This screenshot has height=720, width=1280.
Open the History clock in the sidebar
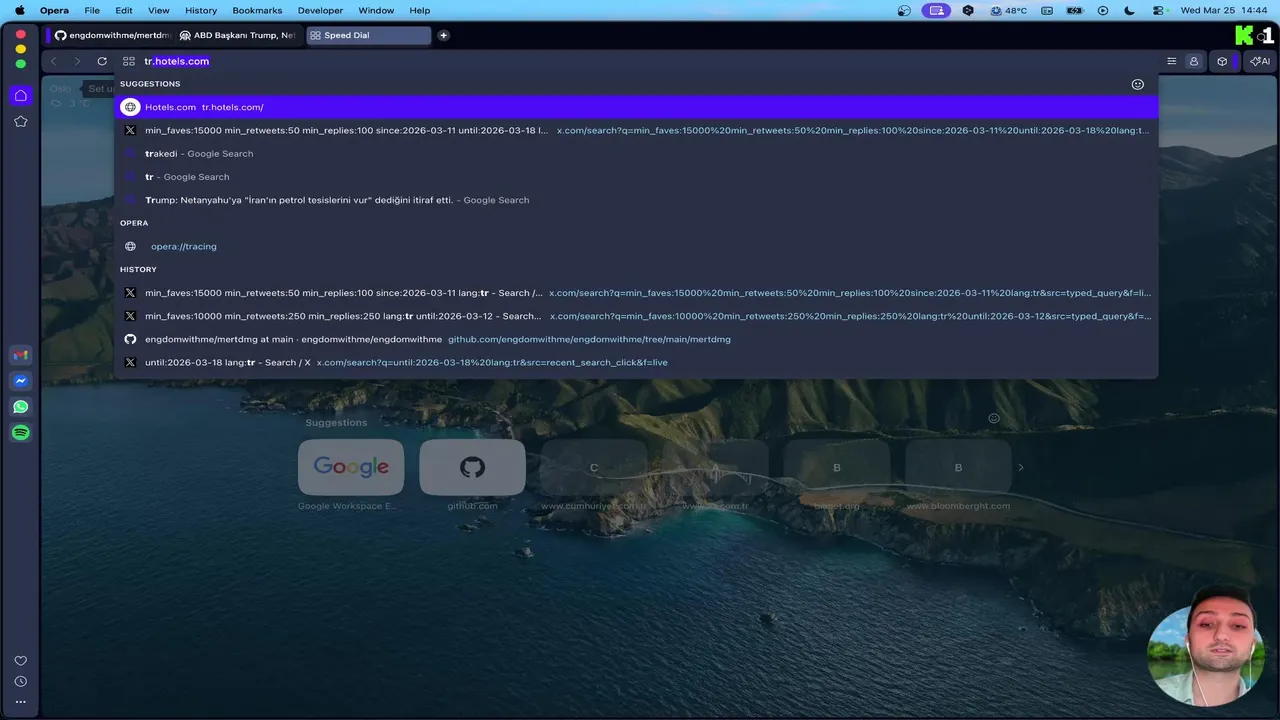[20, 681]
